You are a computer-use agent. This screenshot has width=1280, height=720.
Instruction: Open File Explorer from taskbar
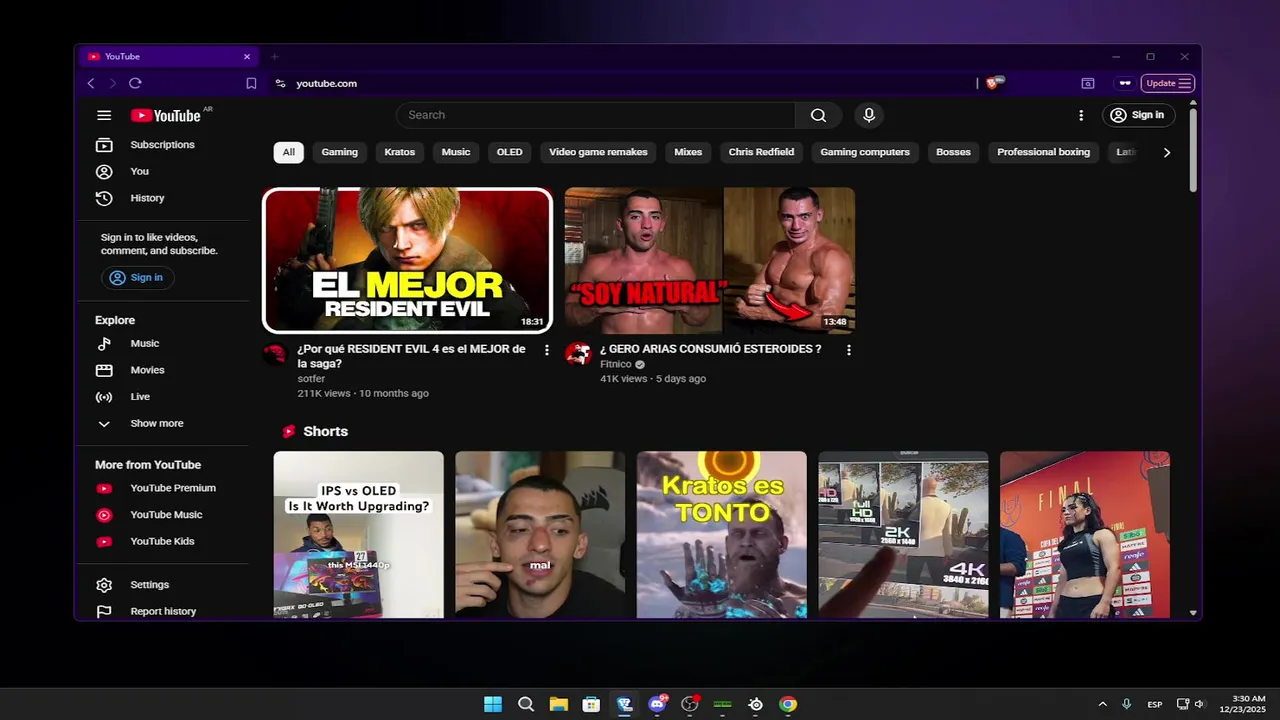(558, 704)
